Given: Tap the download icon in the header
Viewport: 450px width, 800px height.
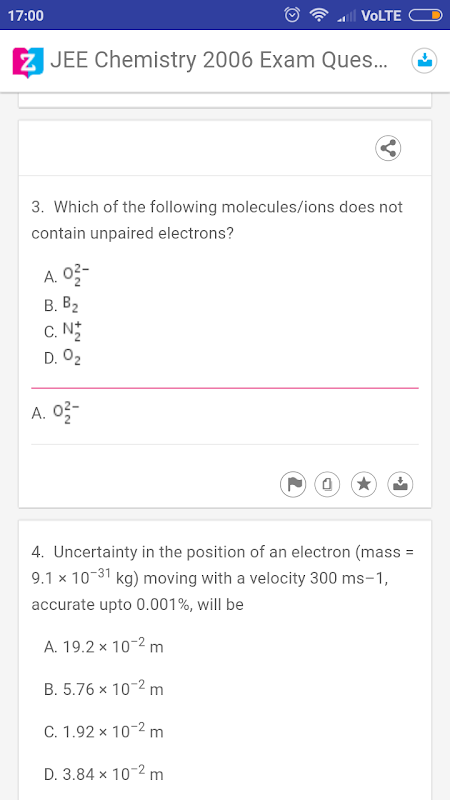Looking at the screenshot, I should point(424,61).
